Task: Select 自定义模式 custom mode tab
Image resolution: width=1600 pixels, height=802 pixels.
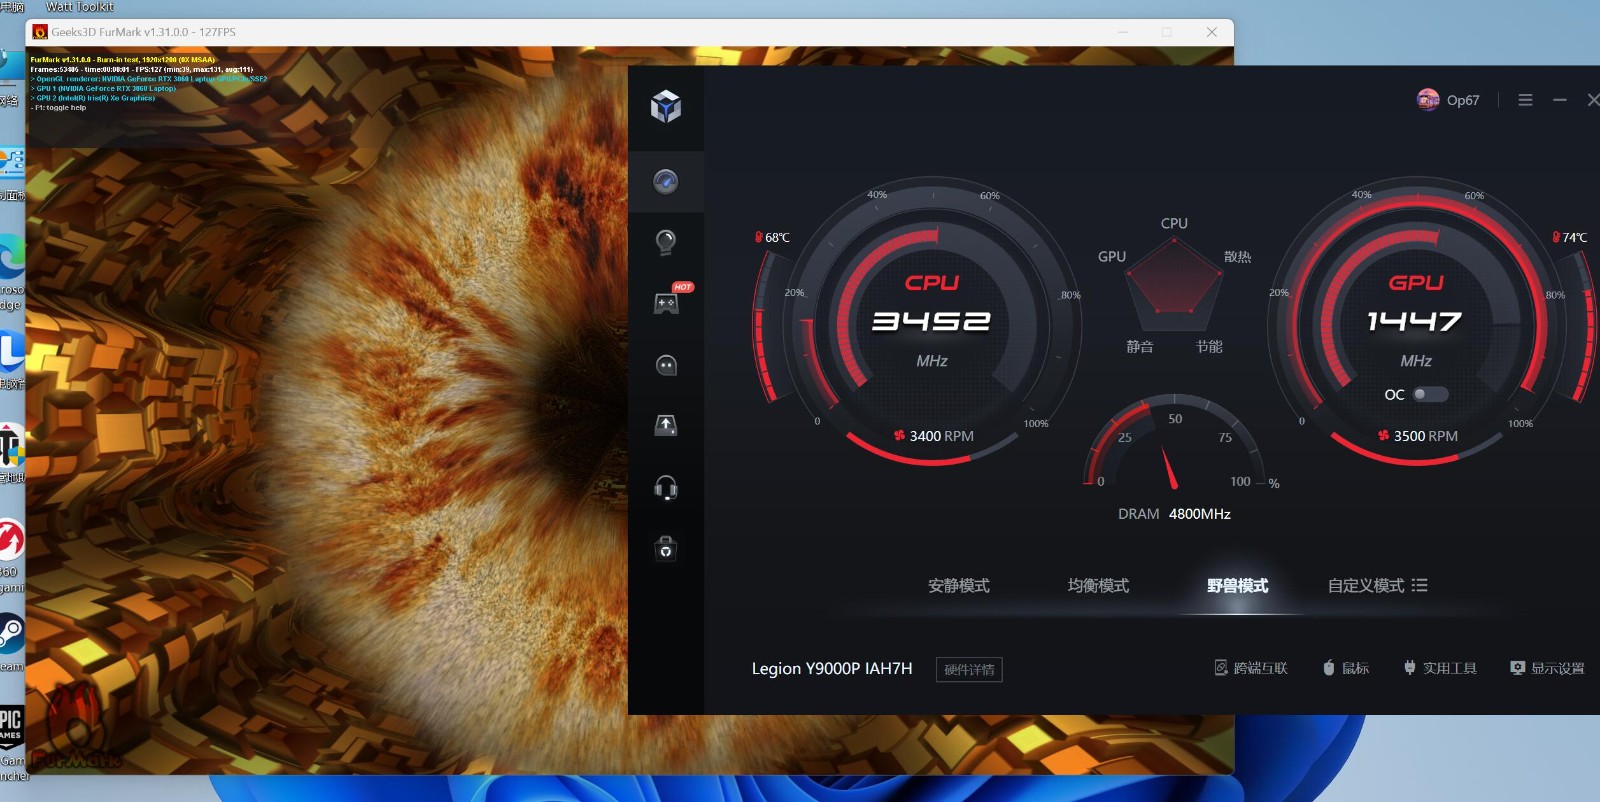Action: pyautogui.click(x=1366, y=586)
